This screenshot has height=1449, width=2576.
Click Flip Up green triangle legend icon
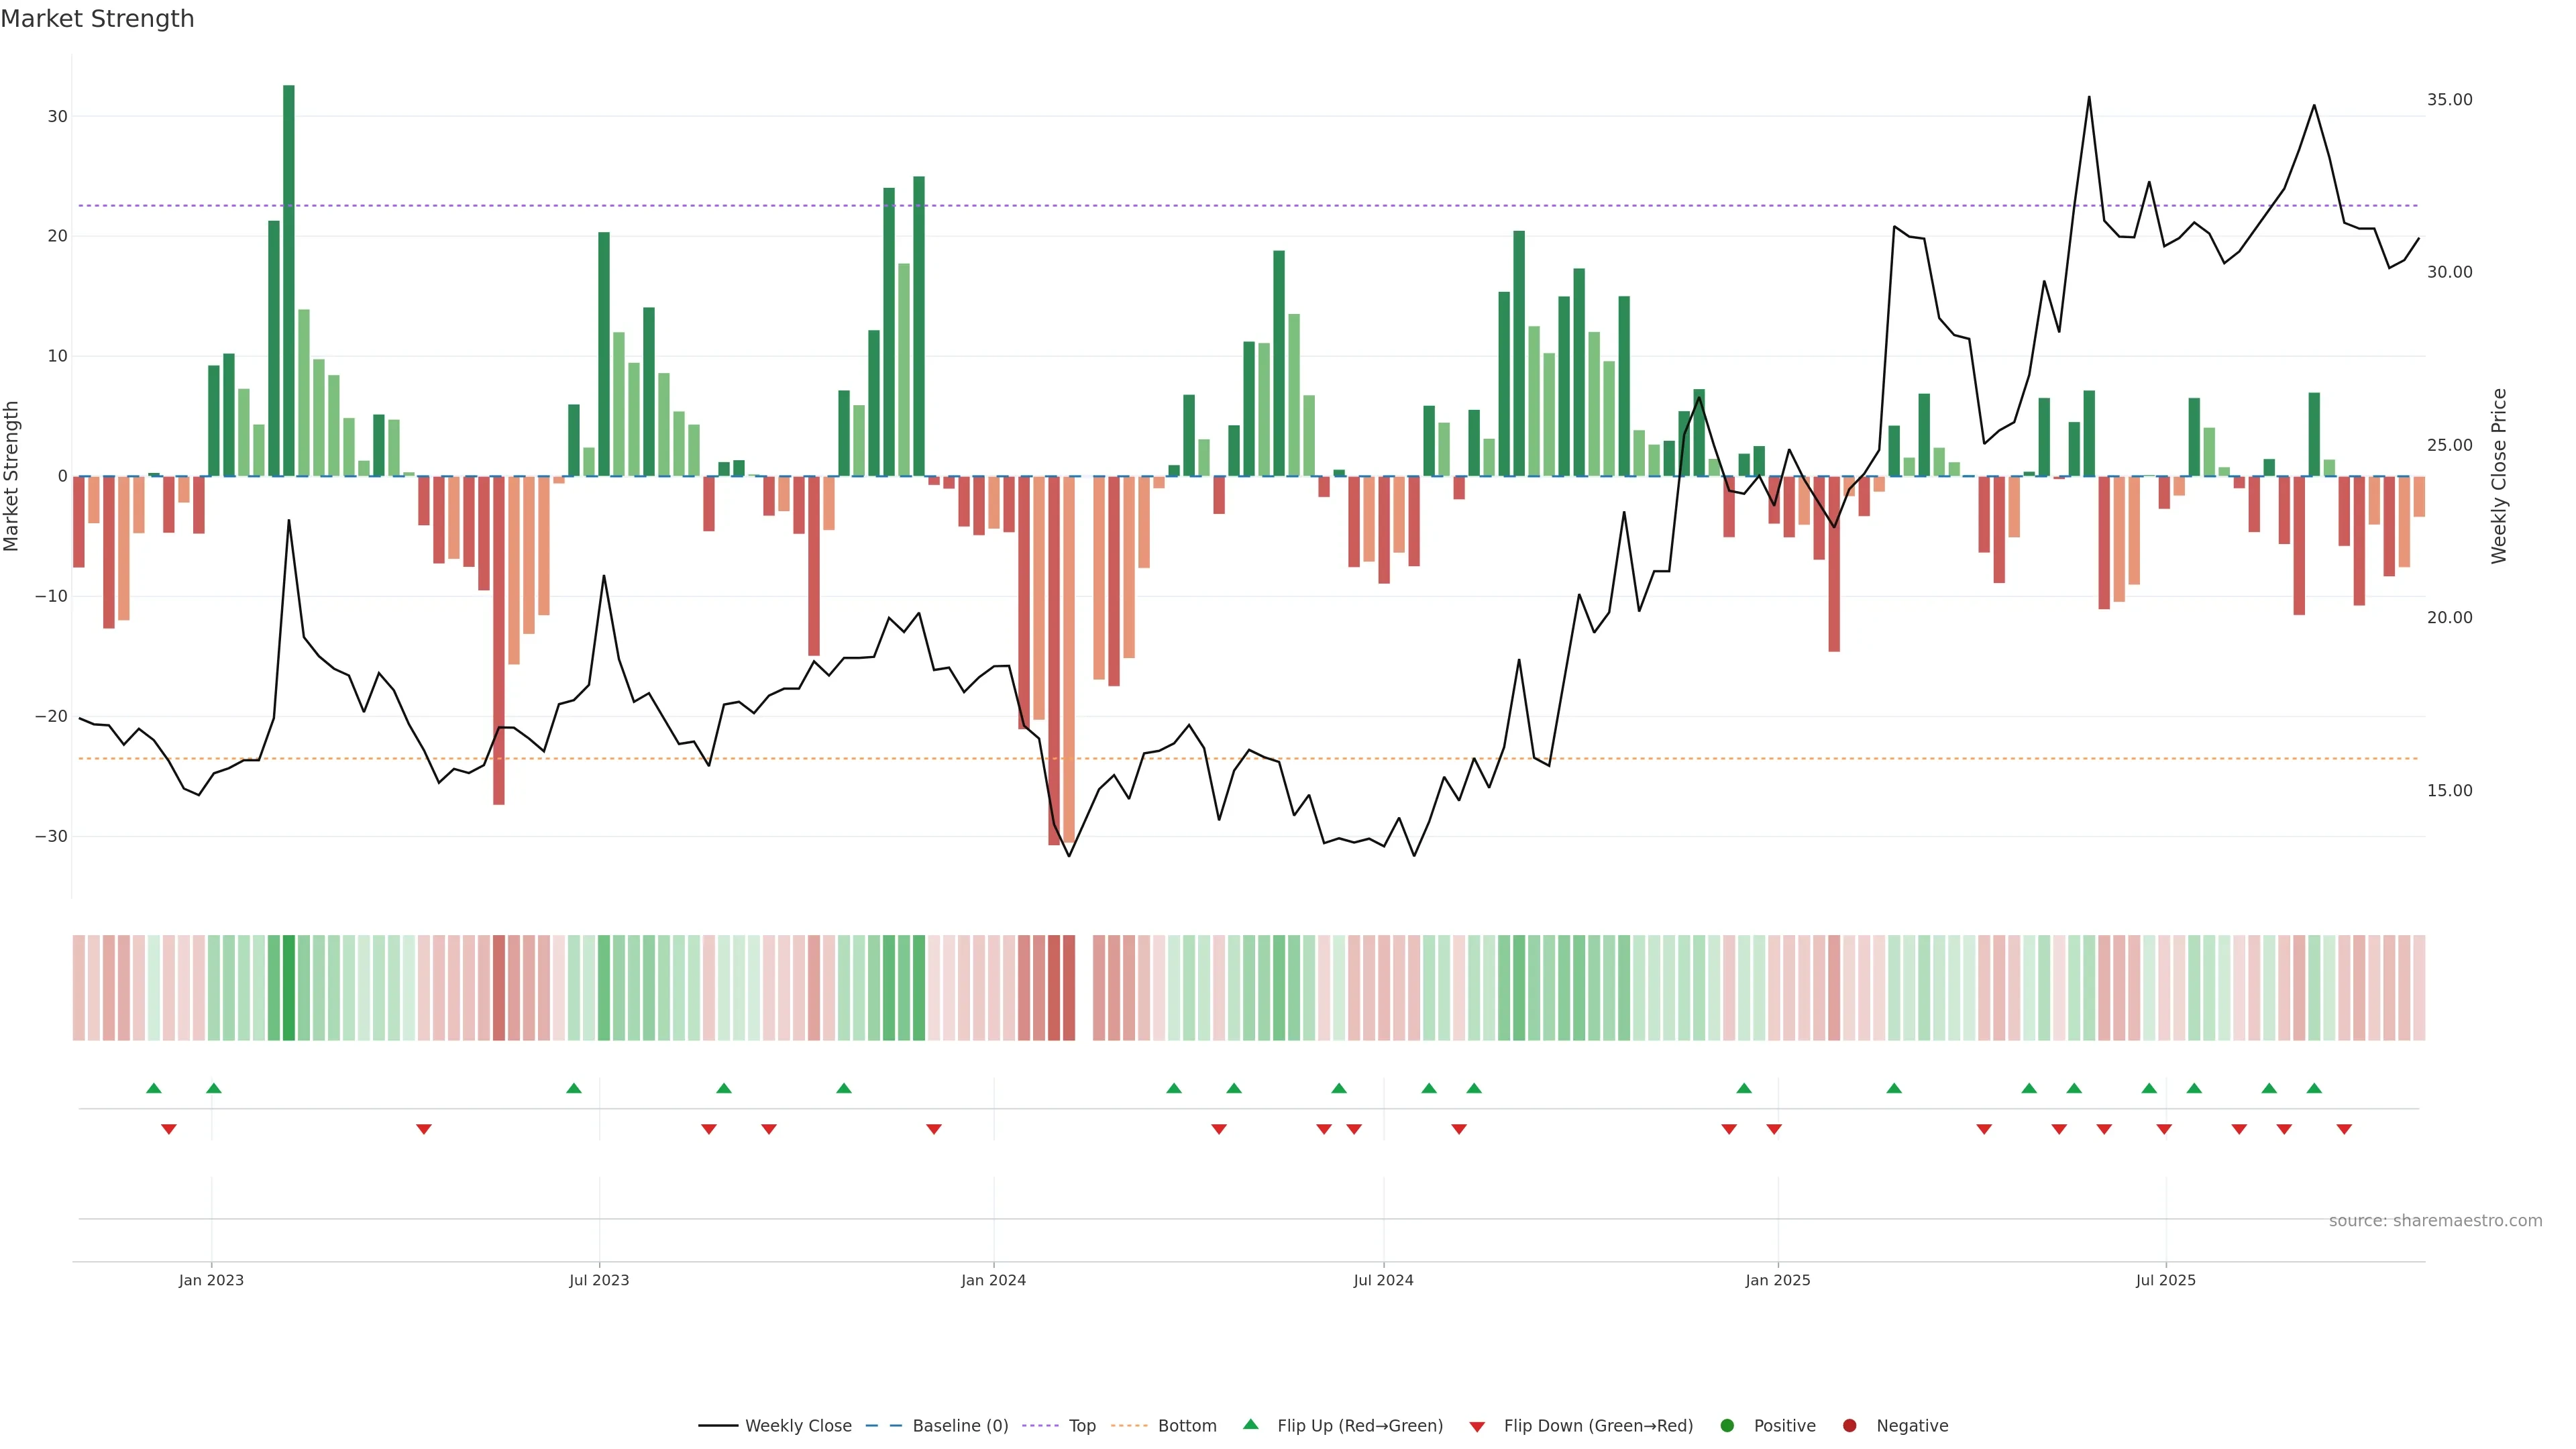click(x=1250, y=1424)
